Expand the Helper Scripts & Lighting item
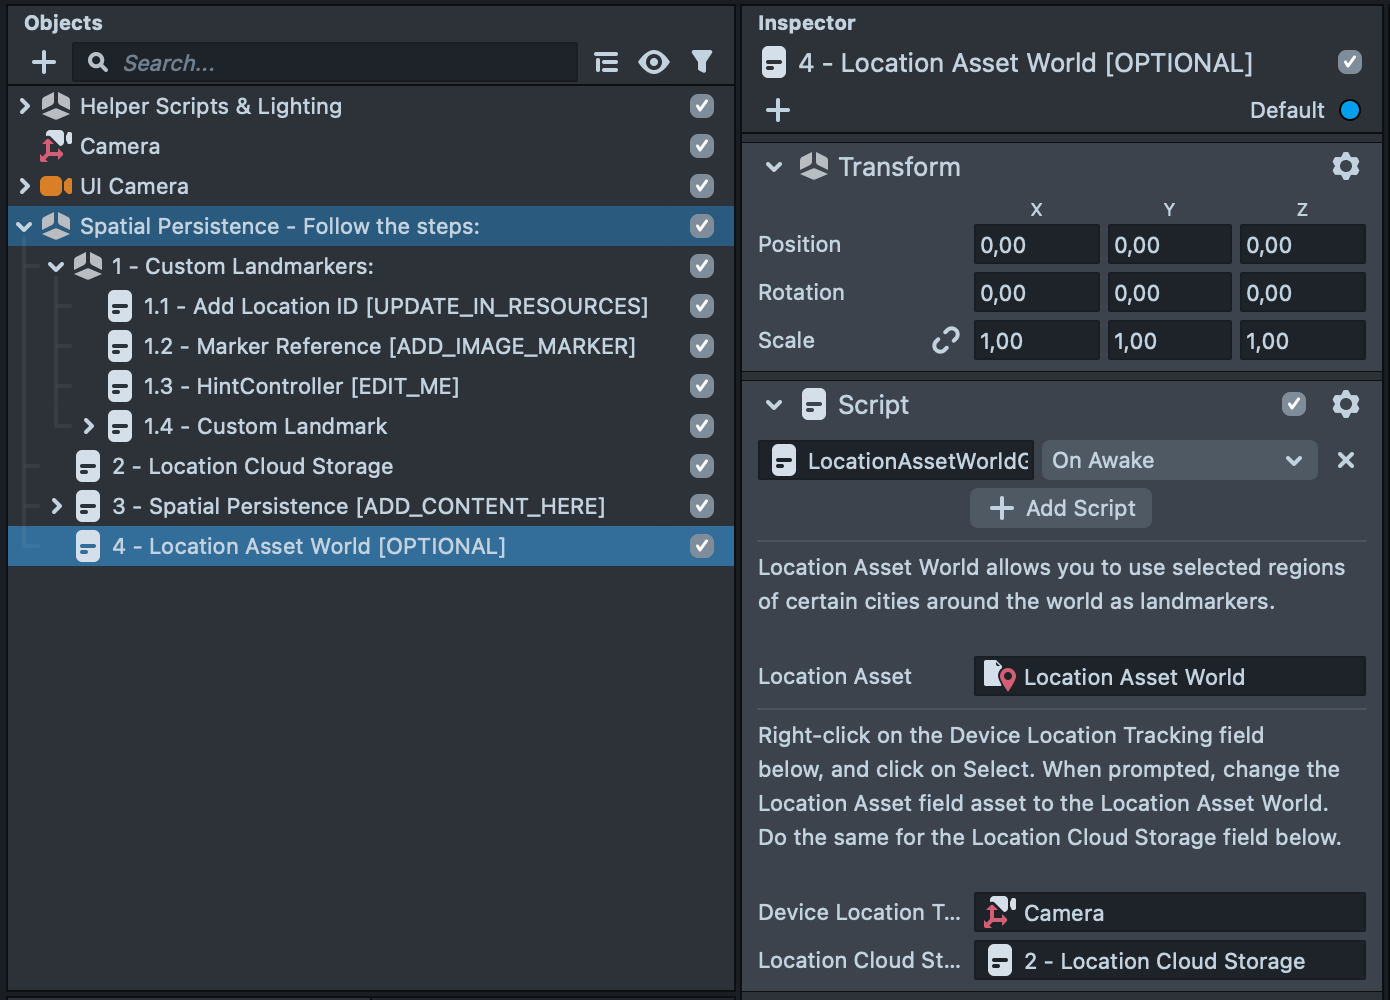The height and width of the screenshot is (1000, 1390). click(25, 106)
